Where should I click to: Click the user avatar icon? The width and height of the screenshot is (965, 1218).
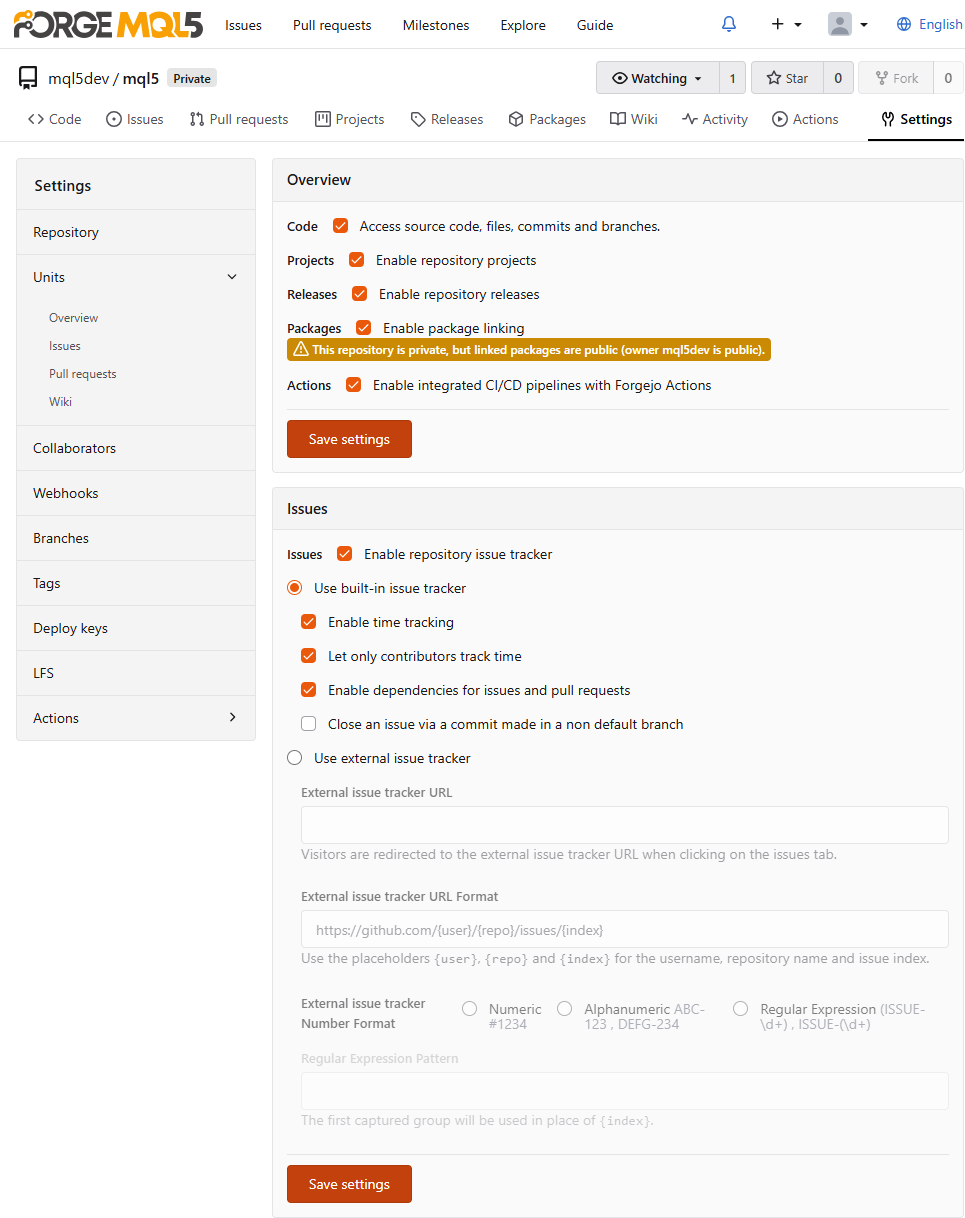click(840, 24)
